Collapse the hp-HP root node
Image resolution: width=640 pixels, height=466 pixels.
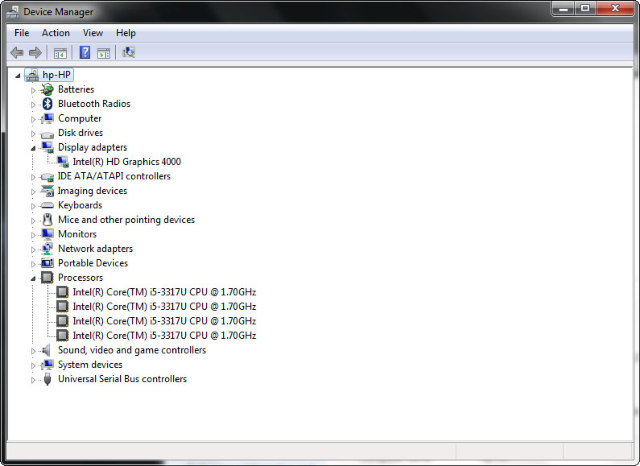(18, 75)
